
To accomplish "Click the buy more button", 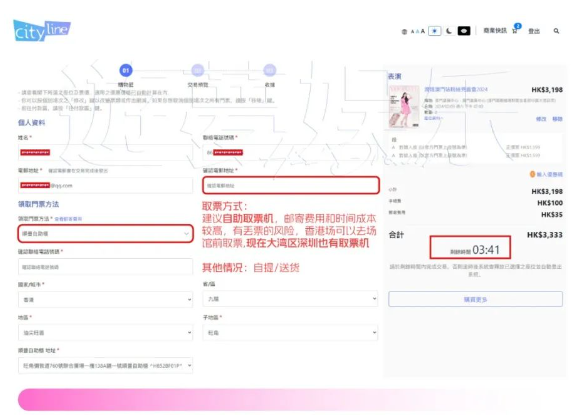I will pyautogui.click(x=476, y=299).
